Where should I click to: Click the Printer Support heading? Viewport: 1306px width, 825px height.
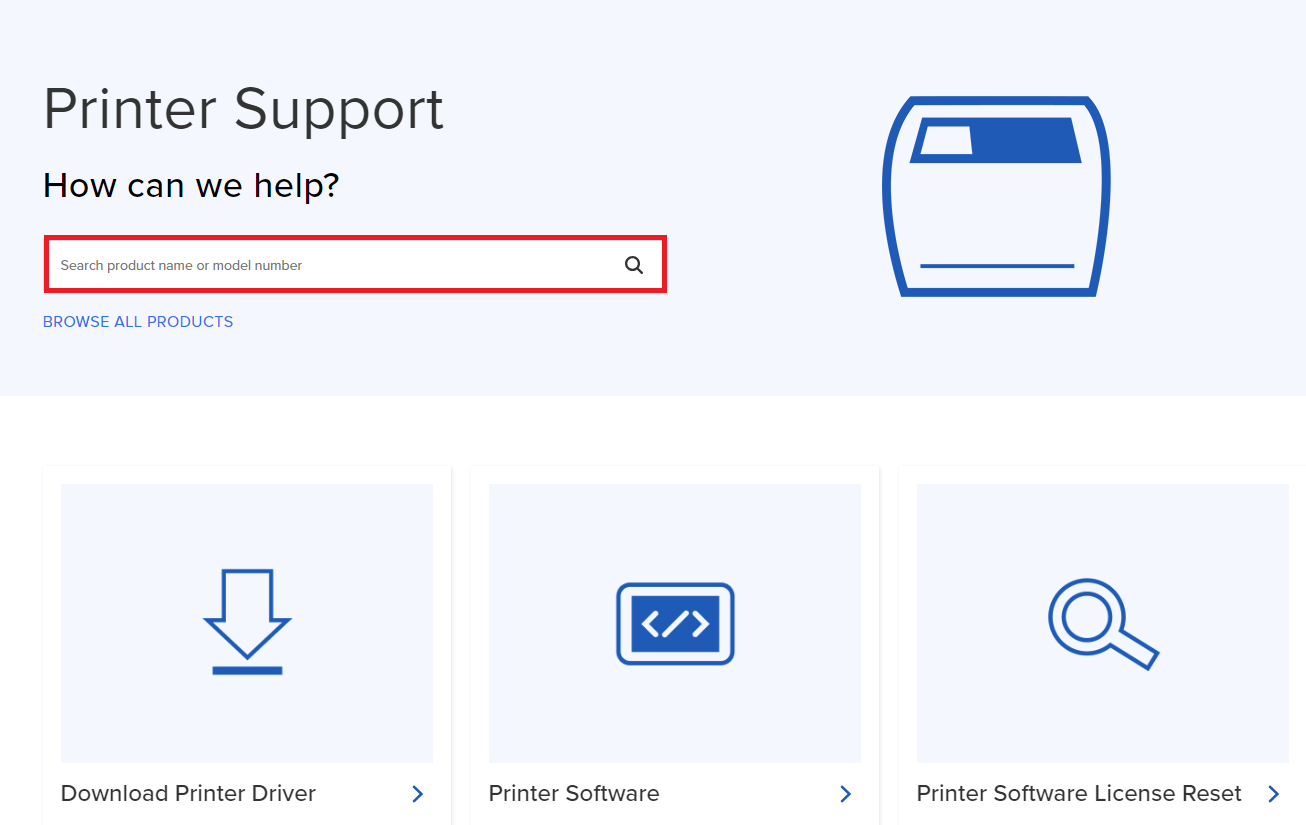click(243, 108)
